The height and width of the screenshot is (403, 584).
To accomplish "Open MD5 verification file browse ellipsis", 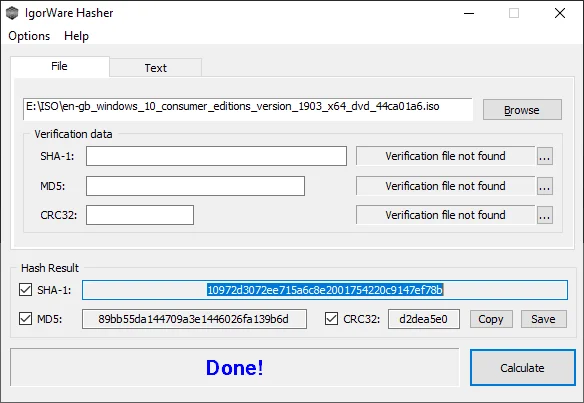I will coord(545,186).
